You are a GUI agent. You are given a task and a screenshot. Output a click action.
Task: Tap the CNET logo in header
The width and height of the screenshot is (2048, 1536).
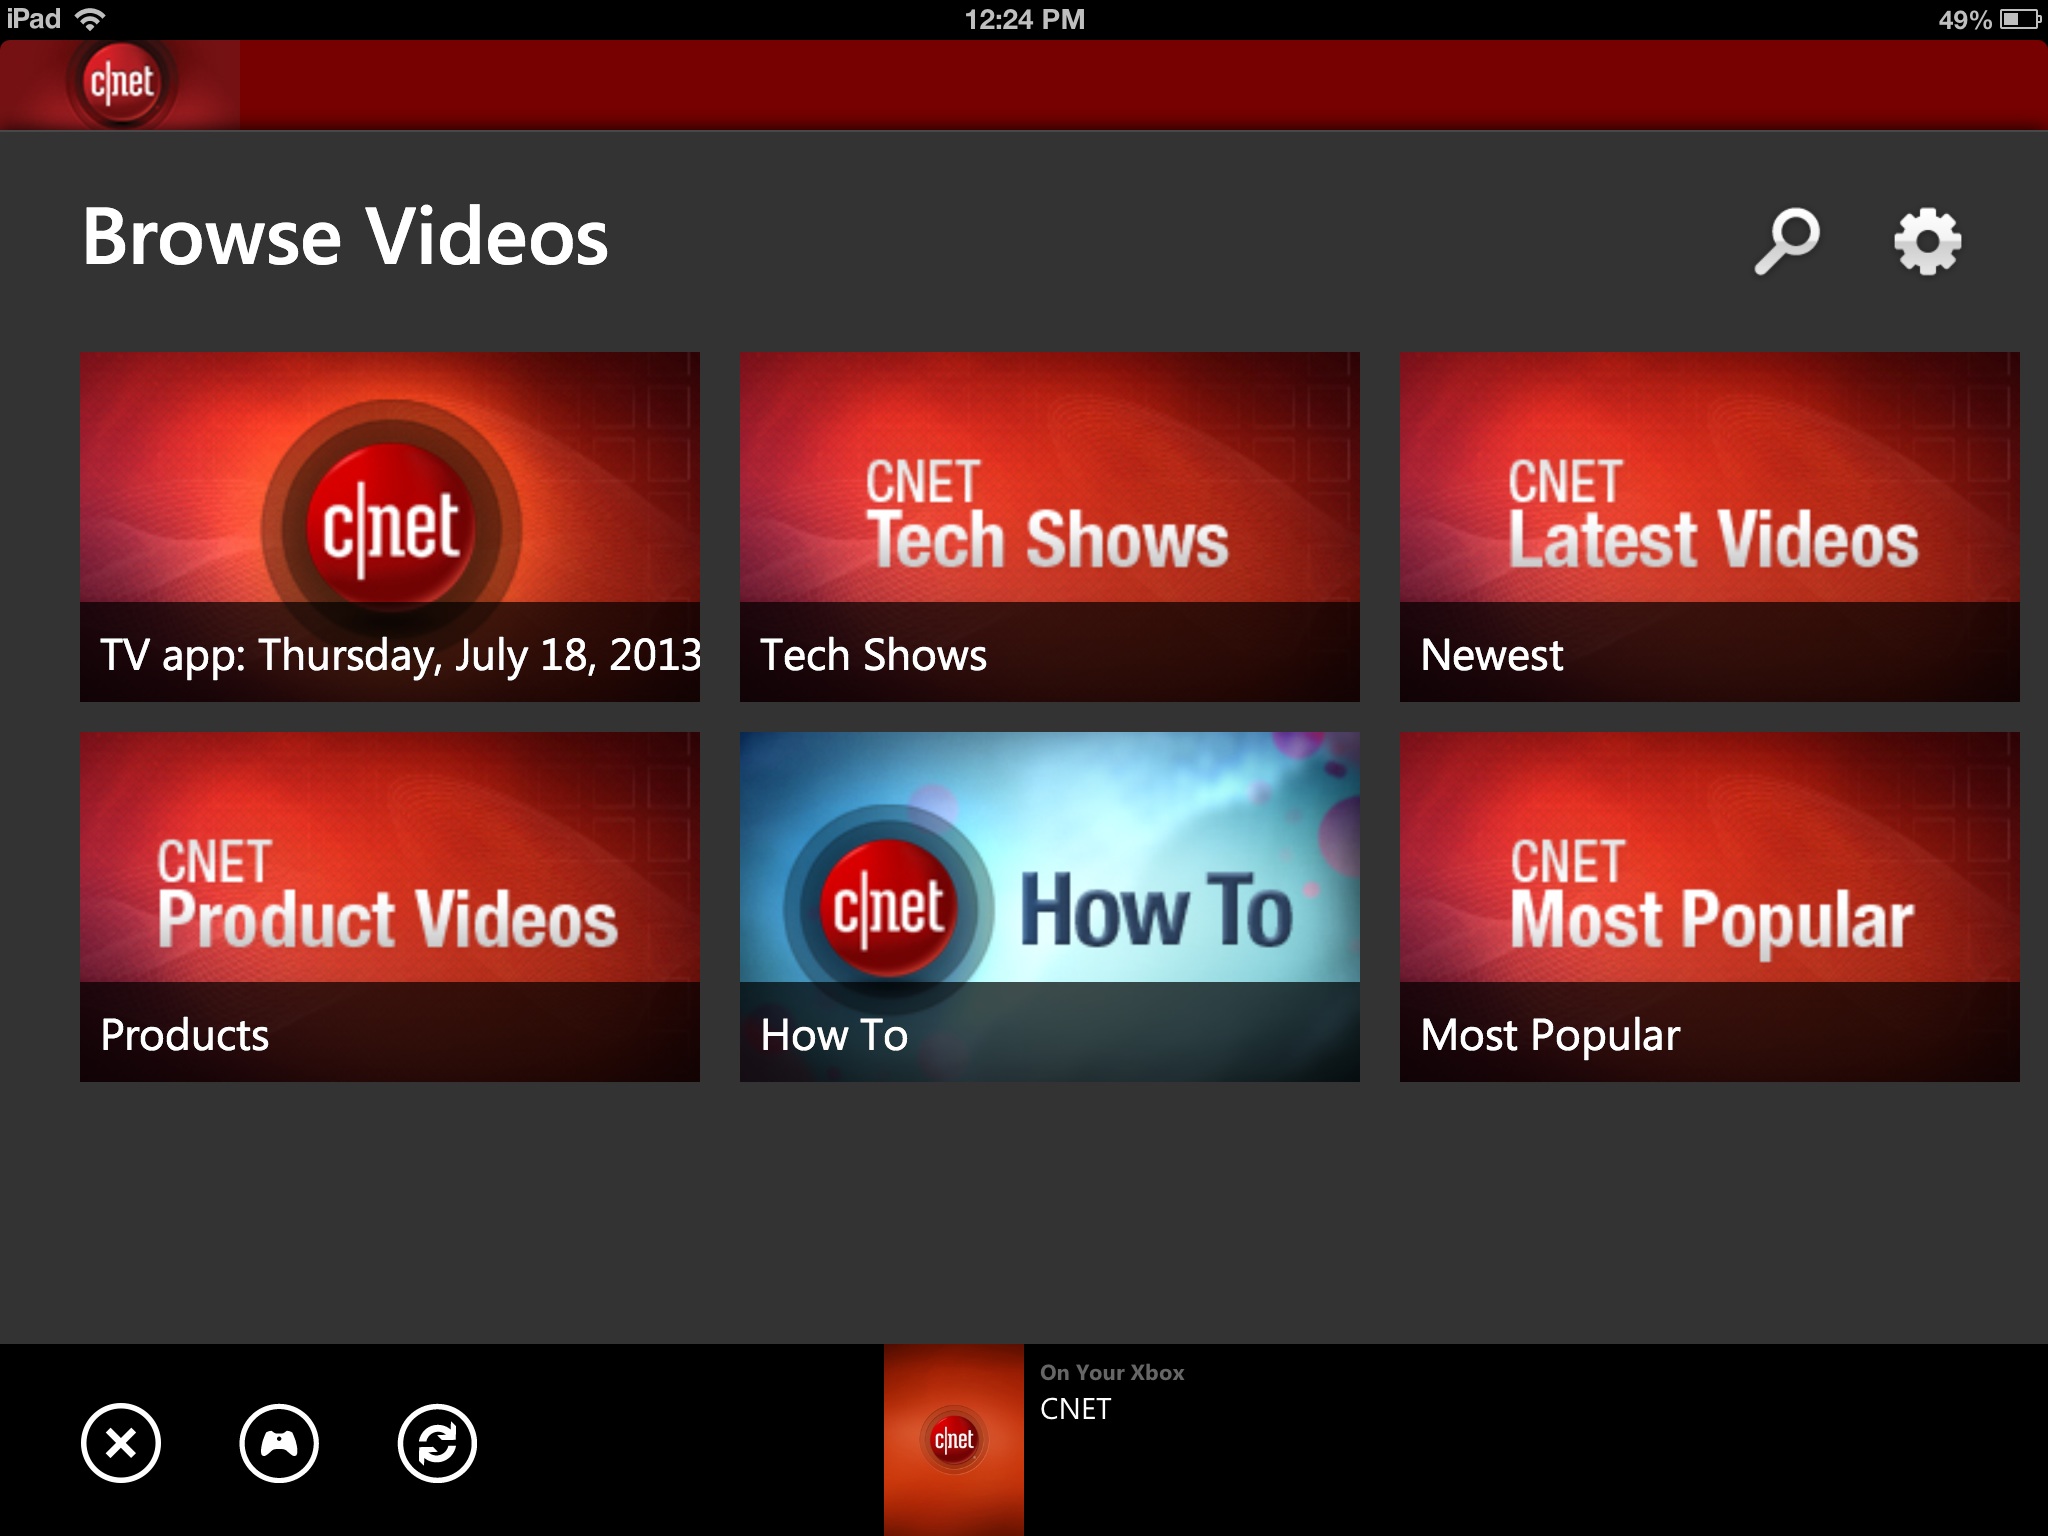coord(121,85)
